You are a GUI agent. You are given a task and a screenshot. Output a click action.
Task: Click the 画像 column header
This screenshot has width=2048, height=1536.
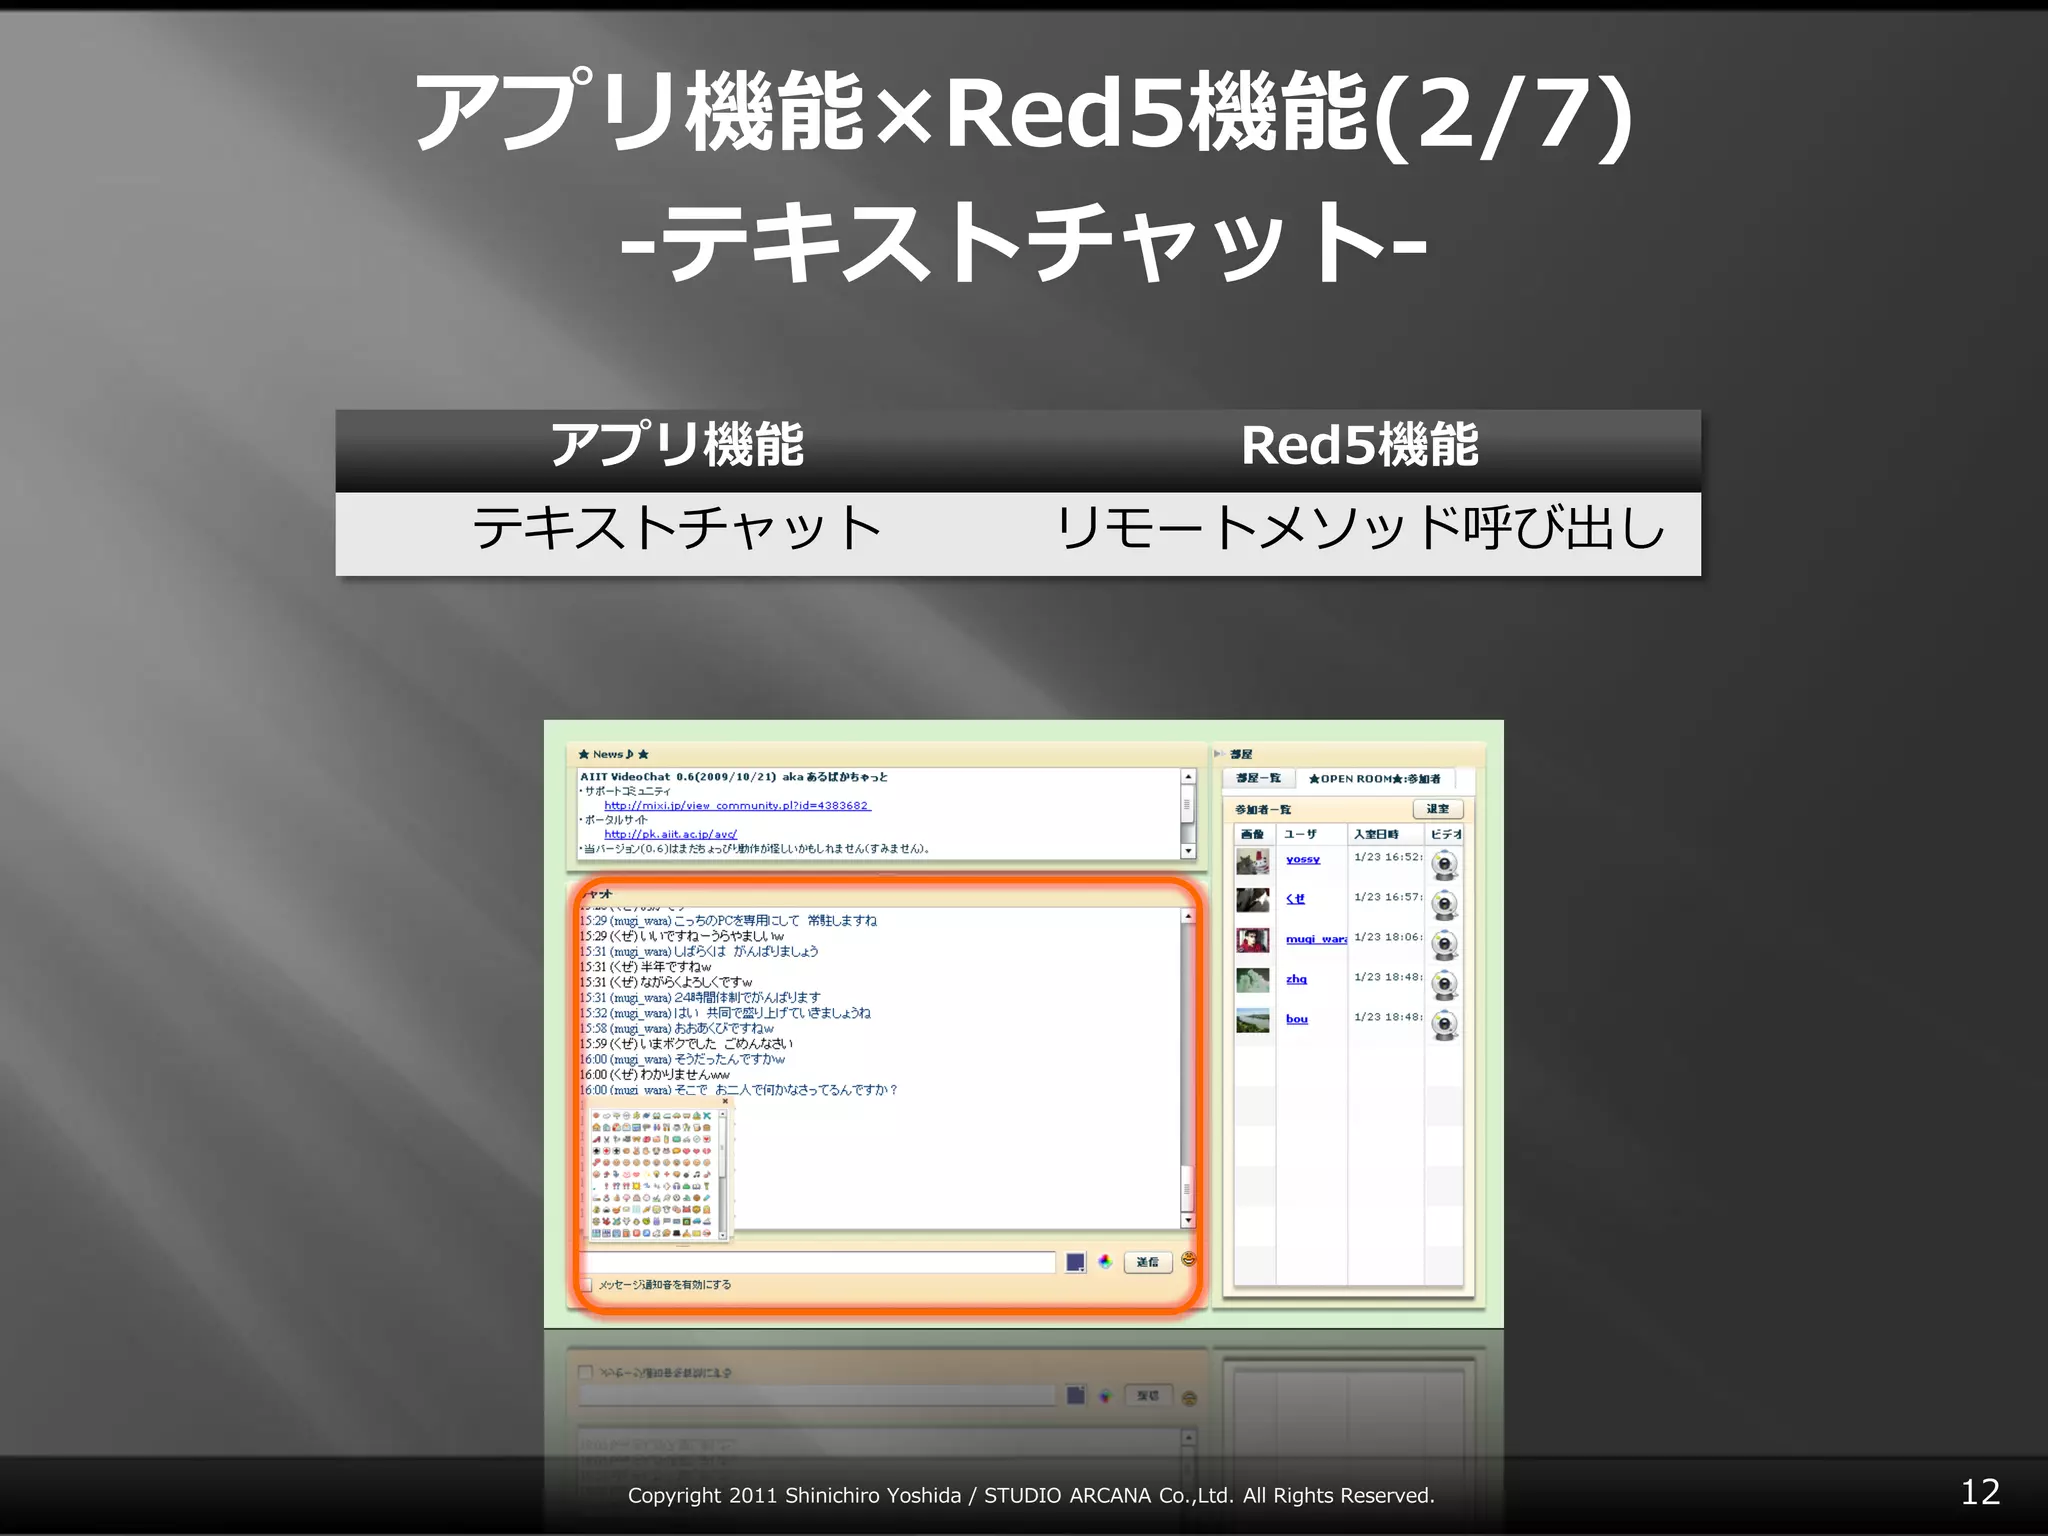1255,834
